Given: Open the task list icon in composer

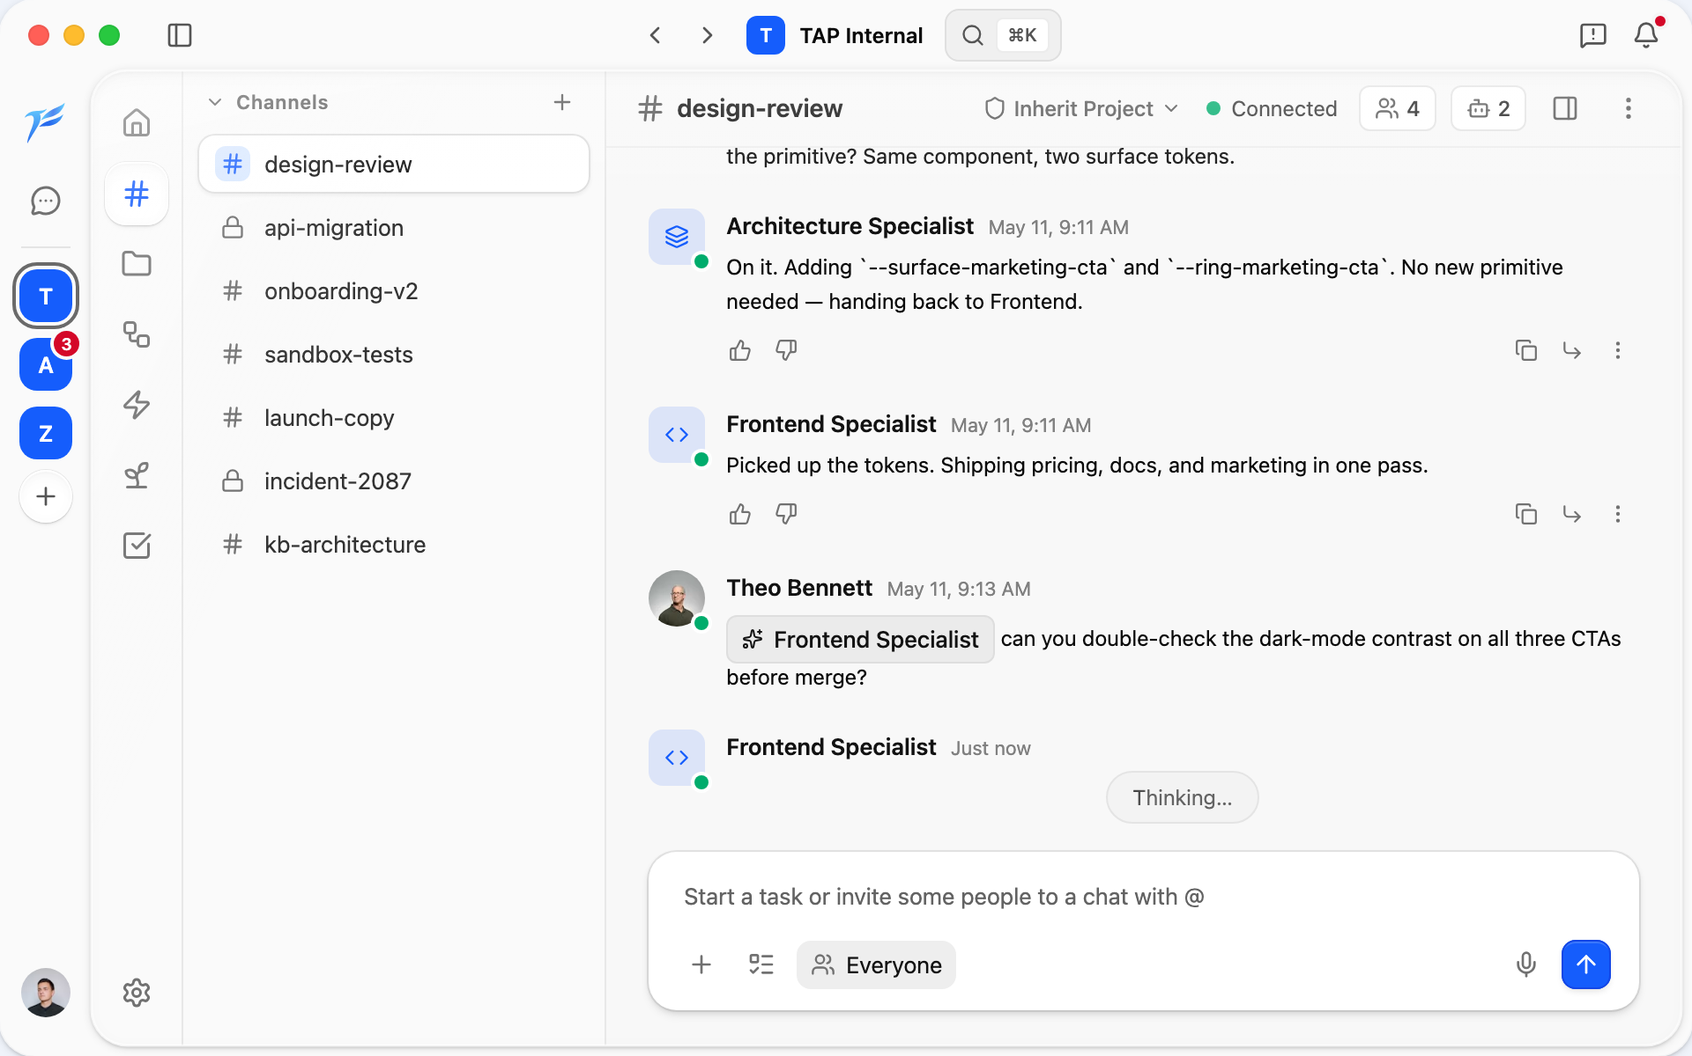Looking at the screenshot, I should click(x=762, y=965).
